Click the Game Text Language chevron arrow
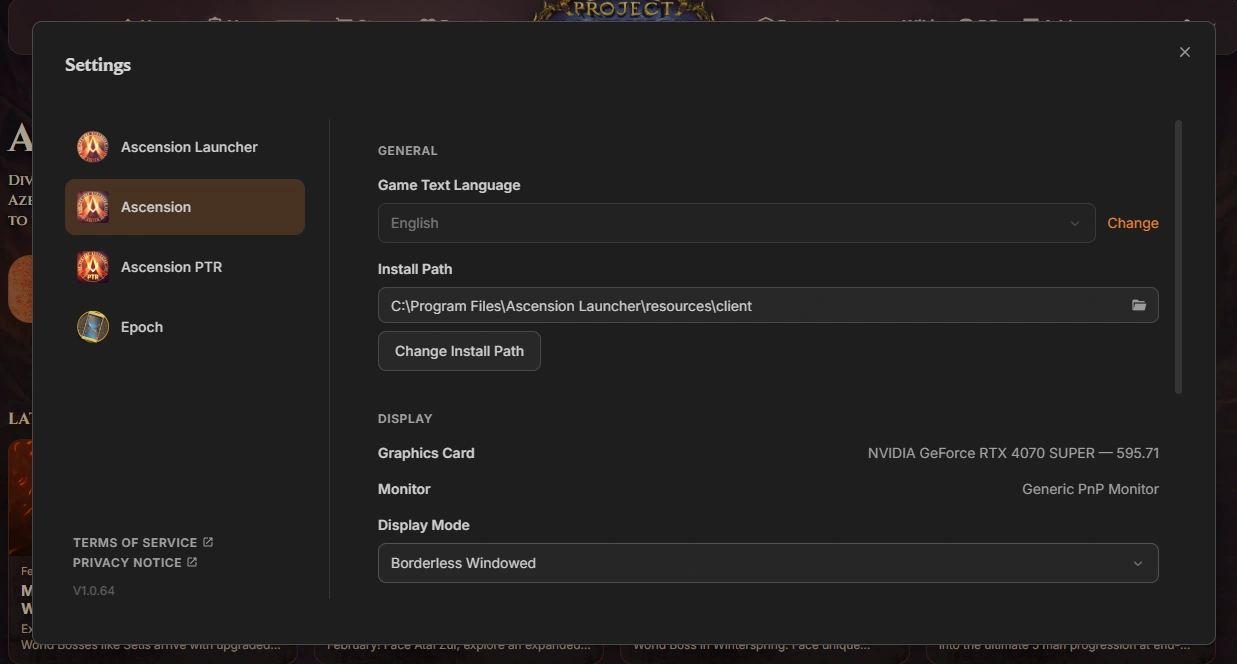 tap(1075, 223)
